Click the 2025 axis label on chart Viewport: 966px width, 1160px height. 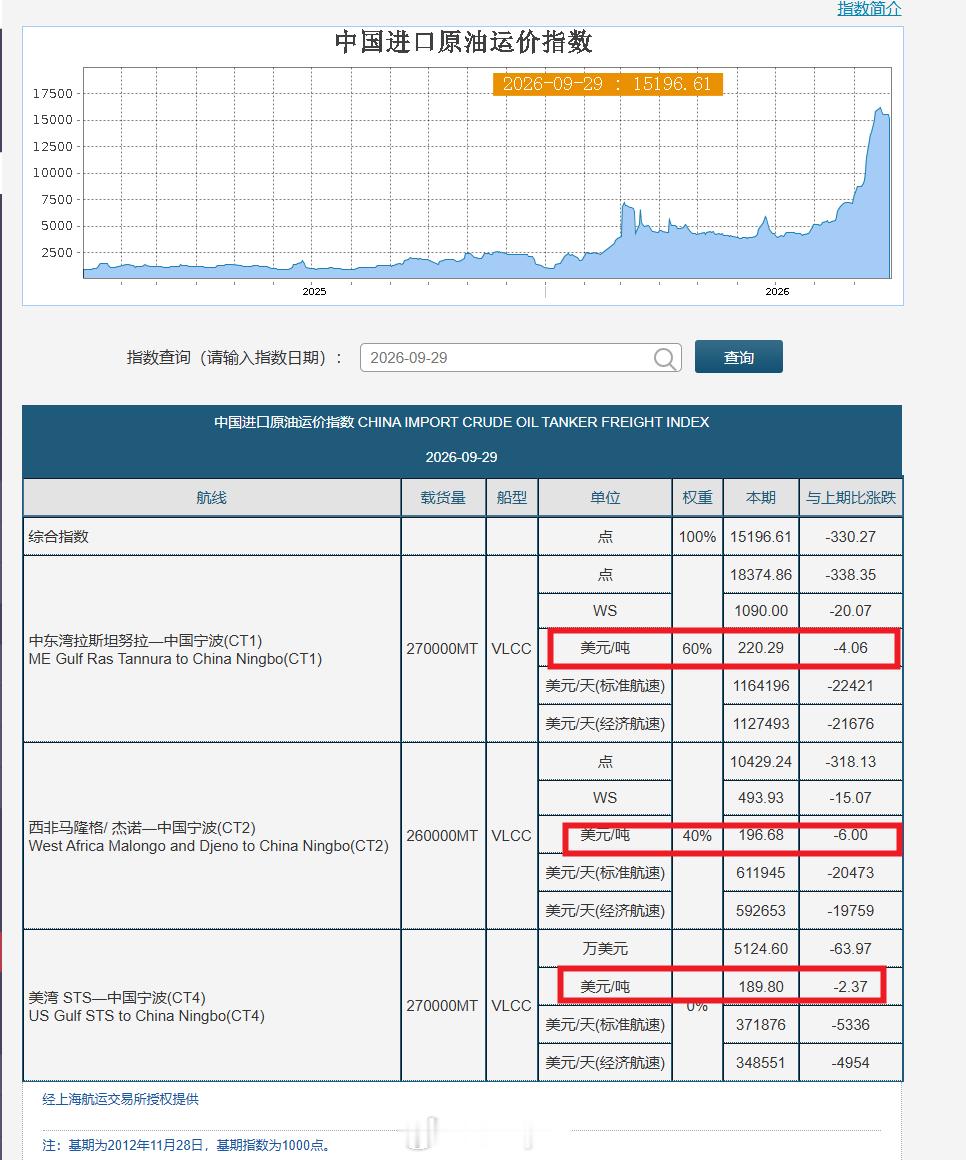tap(314, 291)
